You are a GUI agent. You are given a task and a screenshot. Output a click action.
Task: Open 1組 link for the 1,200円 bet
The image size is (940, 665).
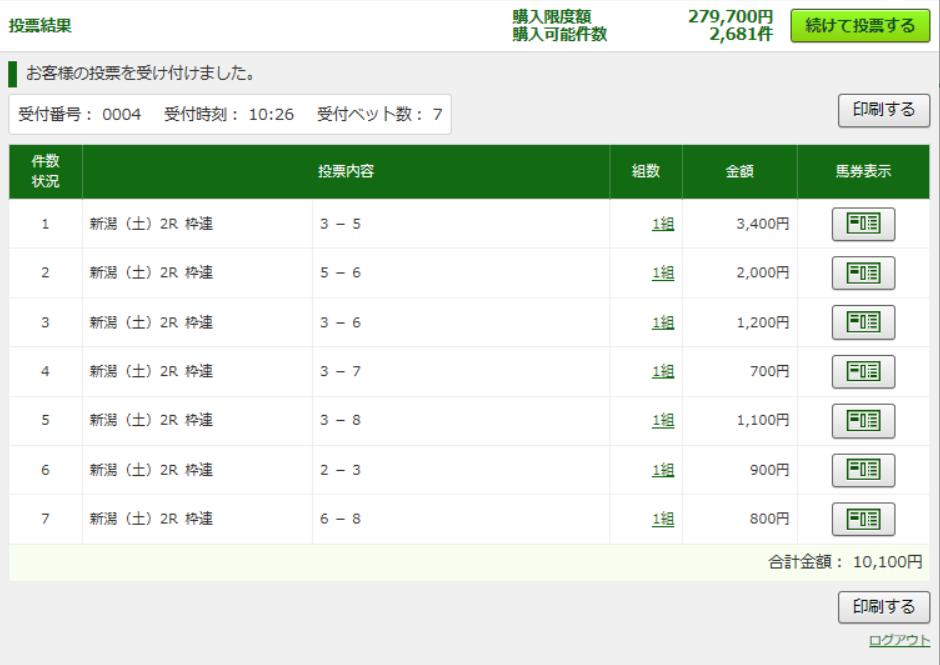[x=662, y=322]
